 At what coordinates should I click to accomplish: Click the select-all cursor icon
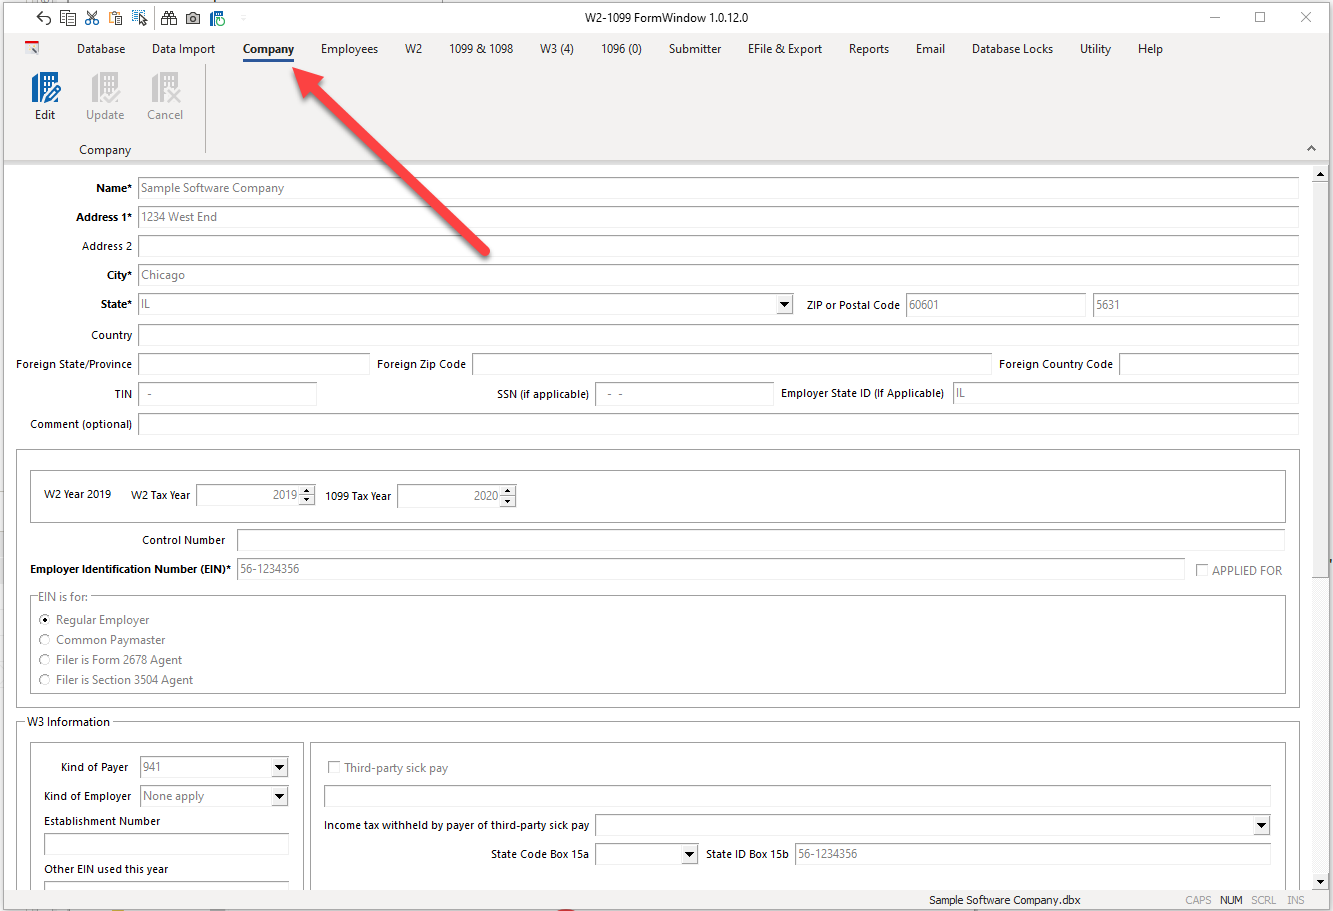[140, 18]
